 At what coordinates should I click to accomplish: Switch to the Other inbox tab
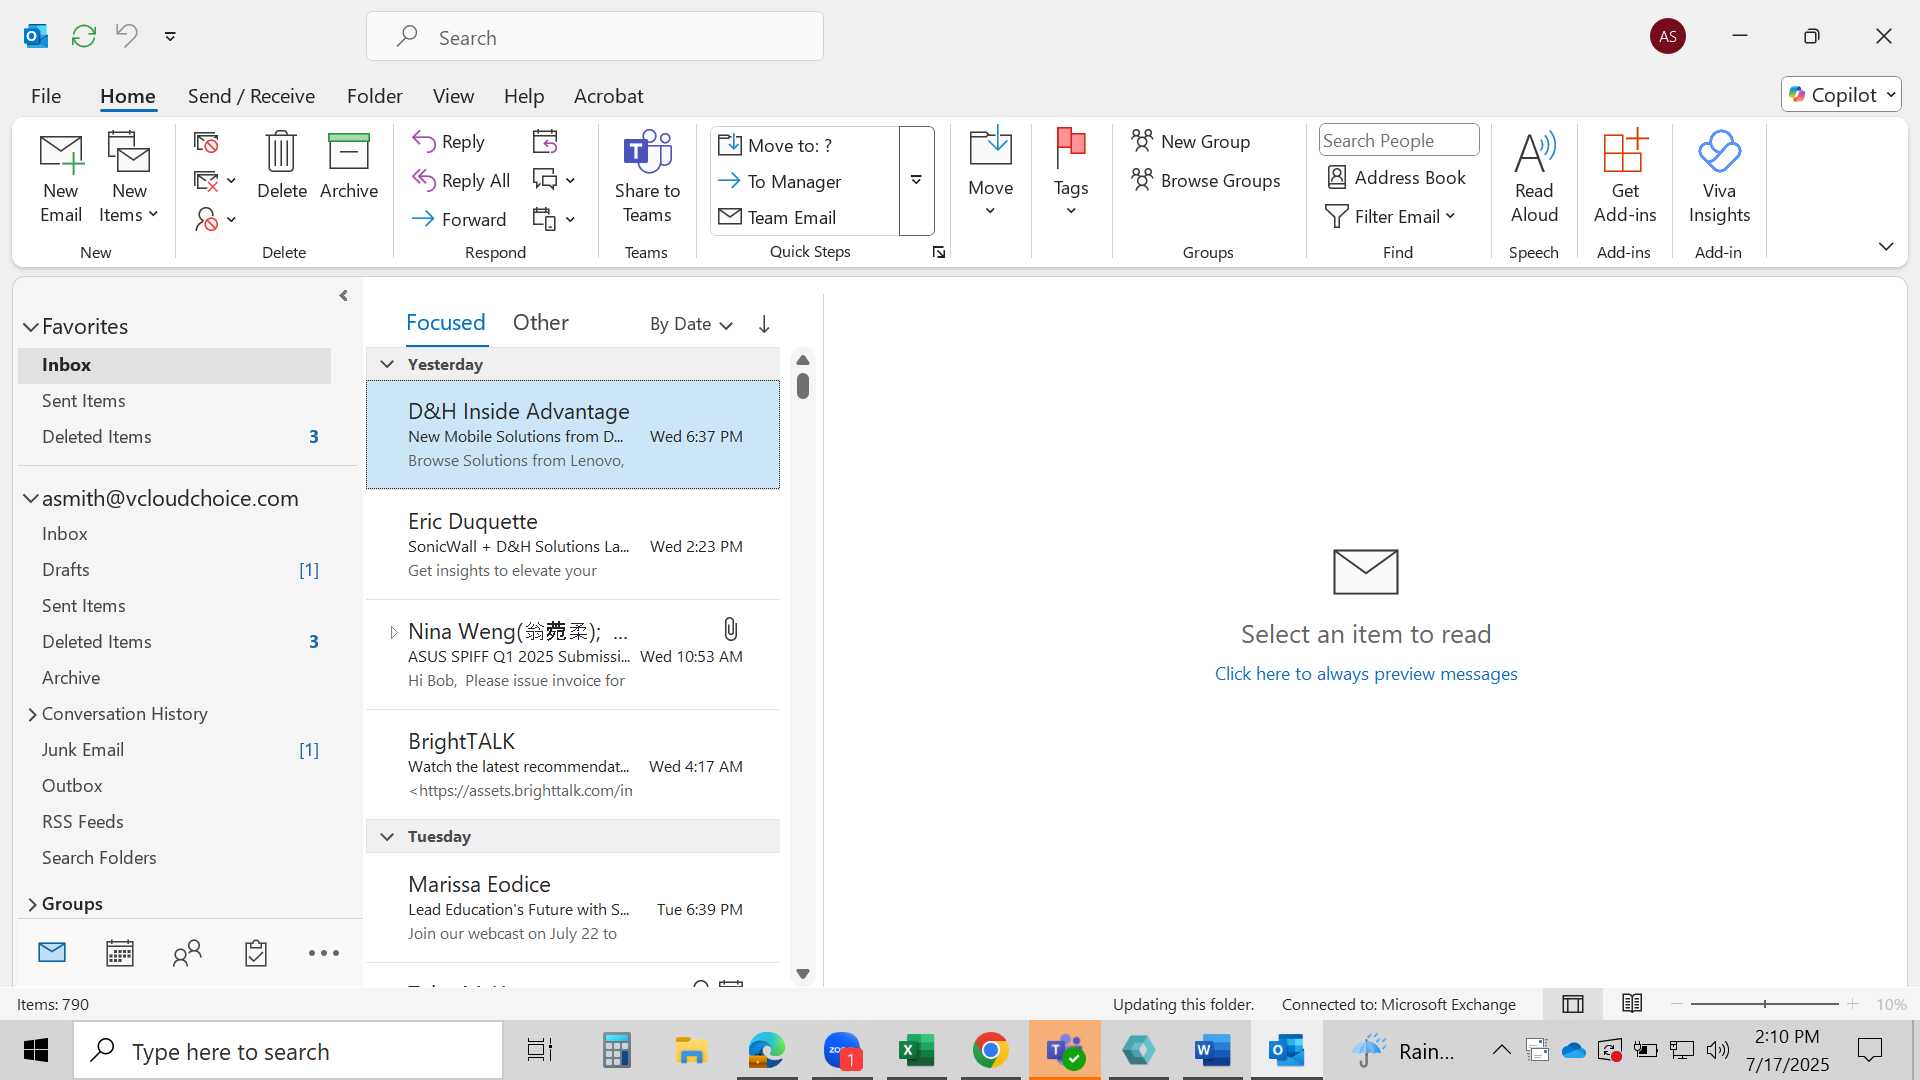540,322
